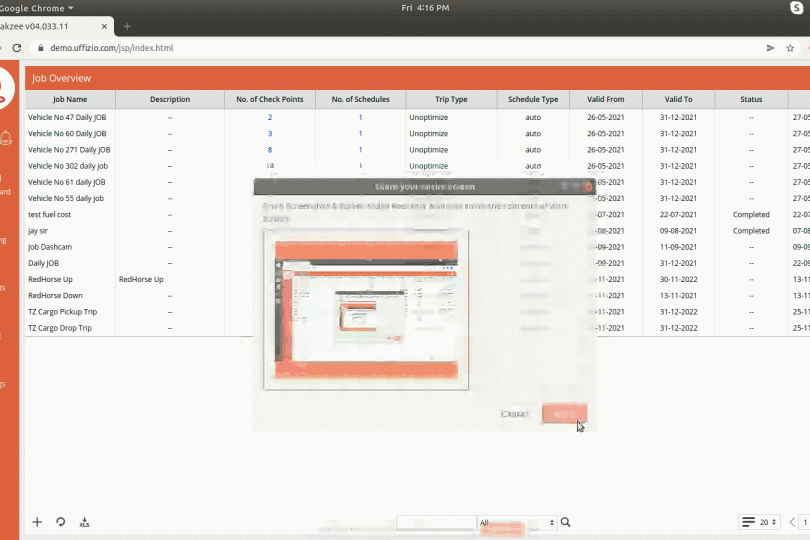Click the refresh table icon
Image resolution: width=810 pixels, height=540 pixels.
click(x=61, y=522)
